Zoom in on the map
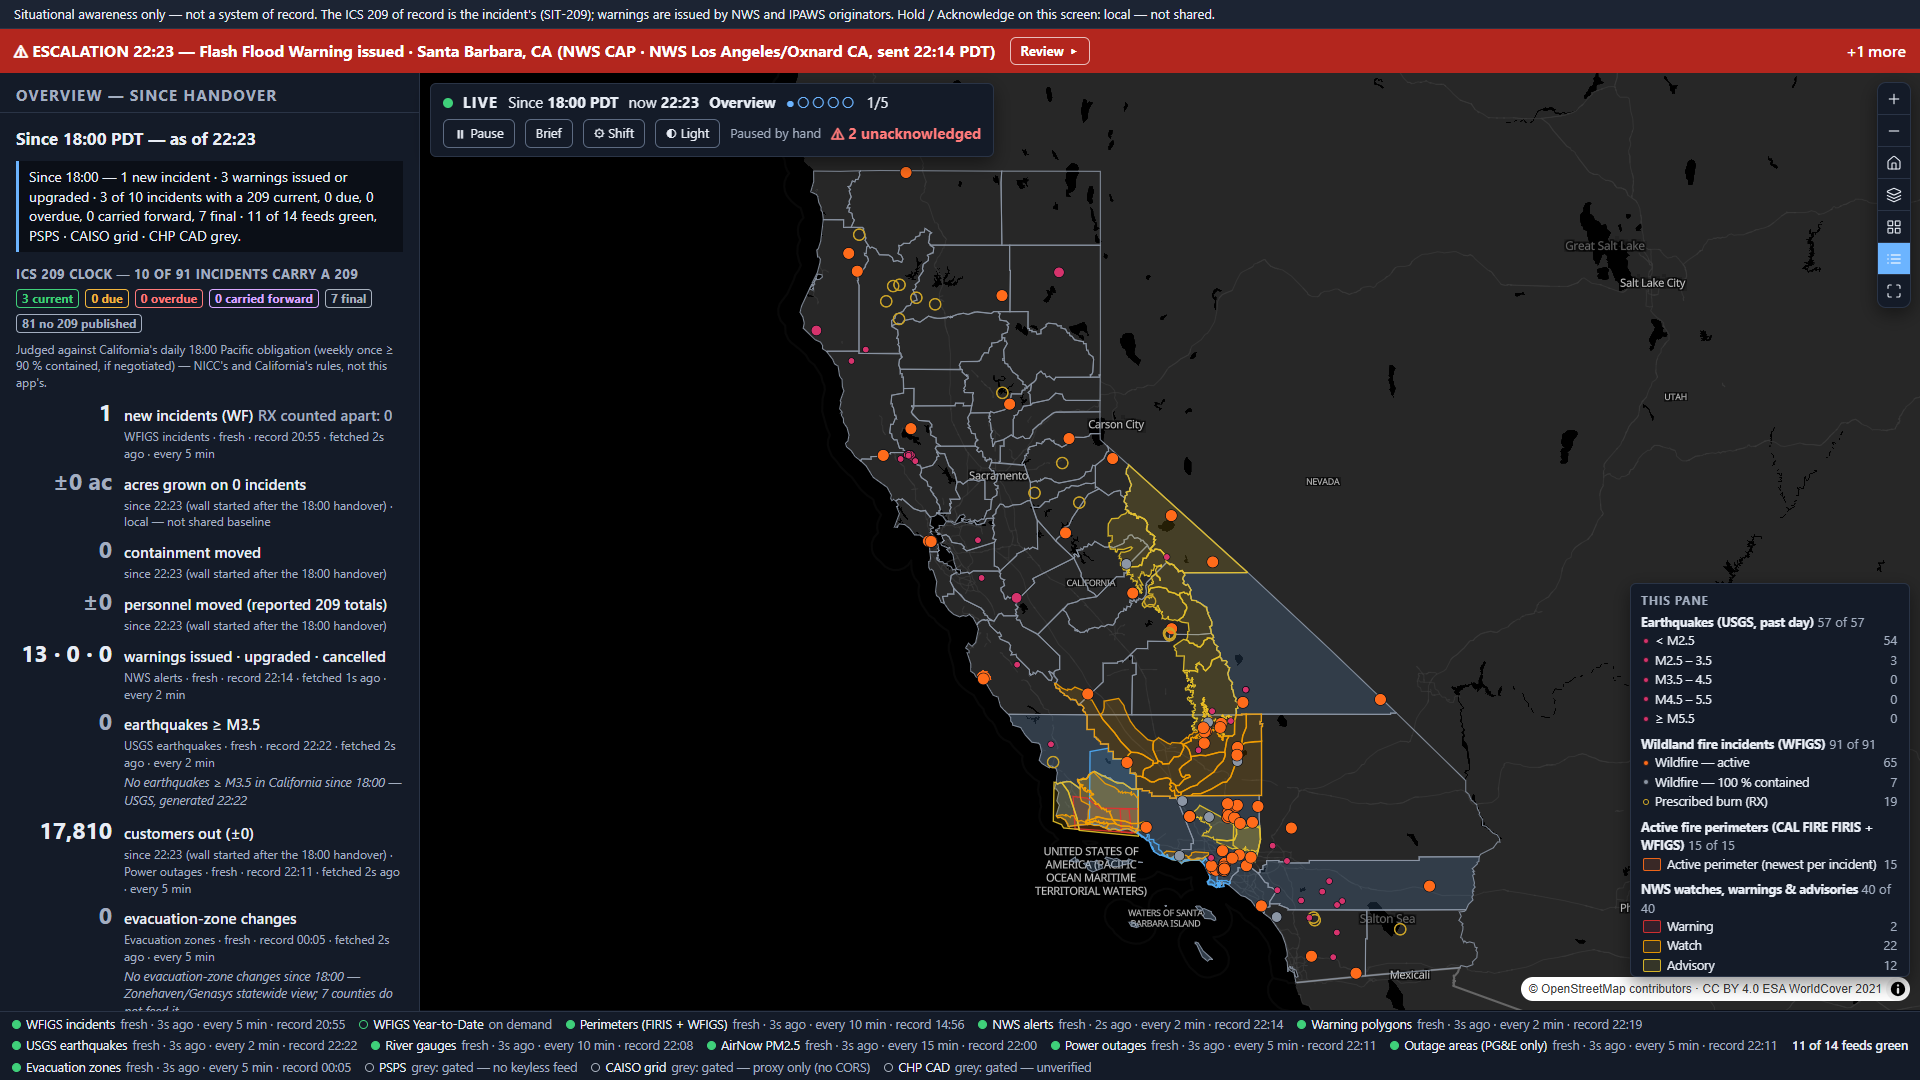1920x1080 pixels. (x=1893, y=99)
